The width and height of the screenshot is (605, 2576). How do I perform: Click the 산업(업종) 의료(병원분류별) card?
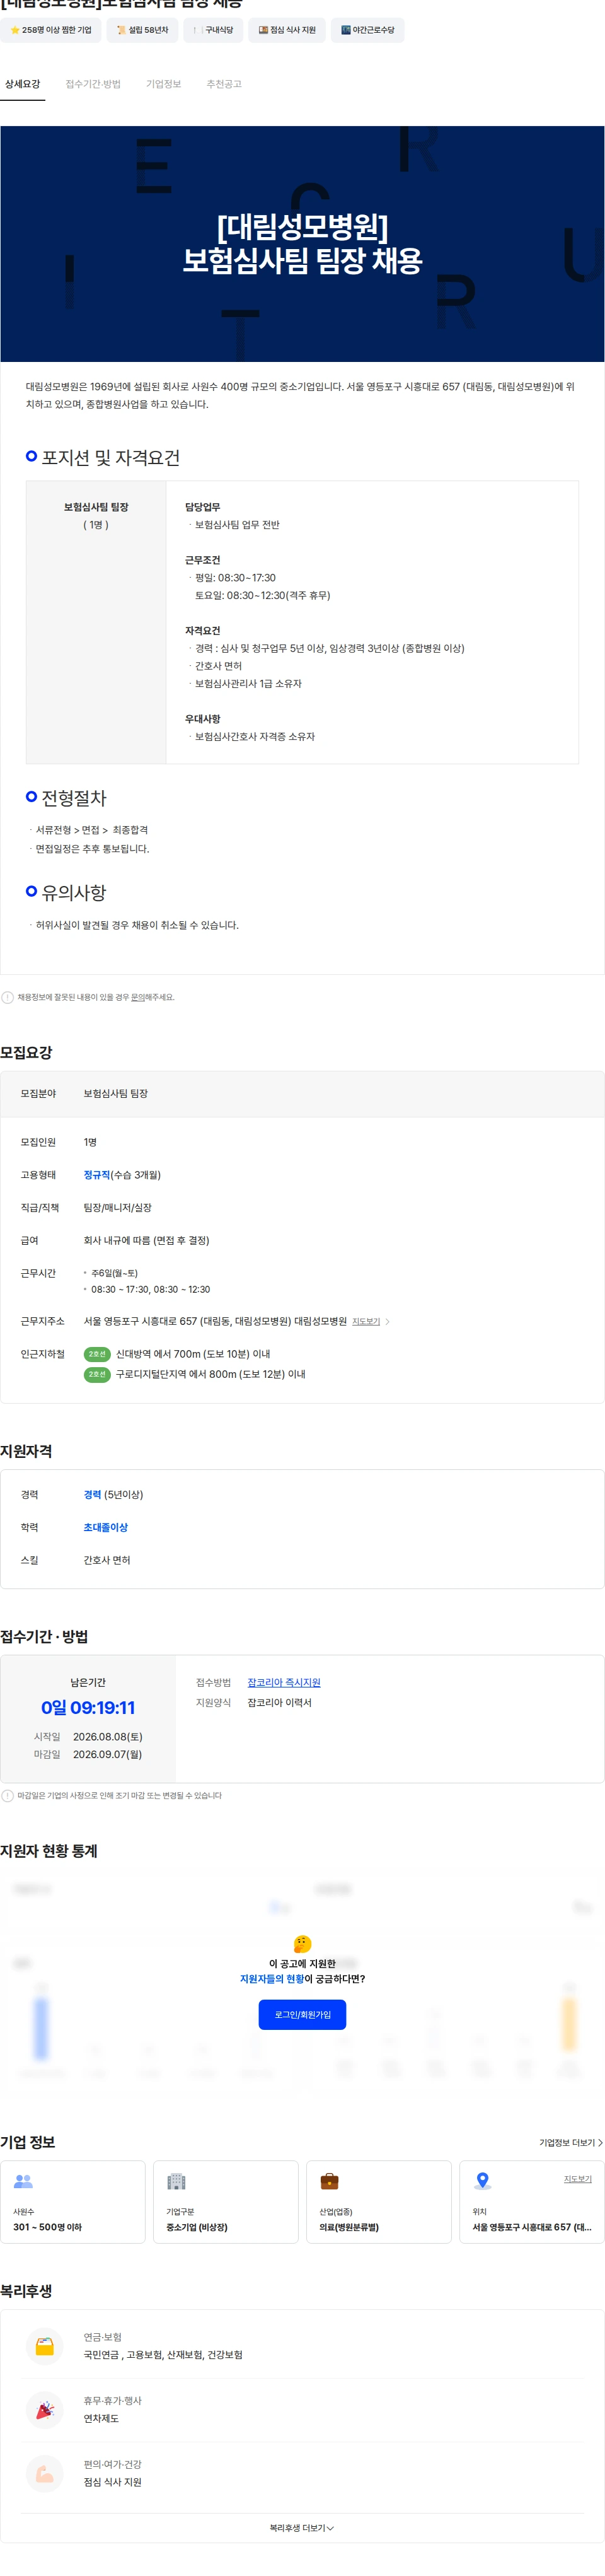379,2202
